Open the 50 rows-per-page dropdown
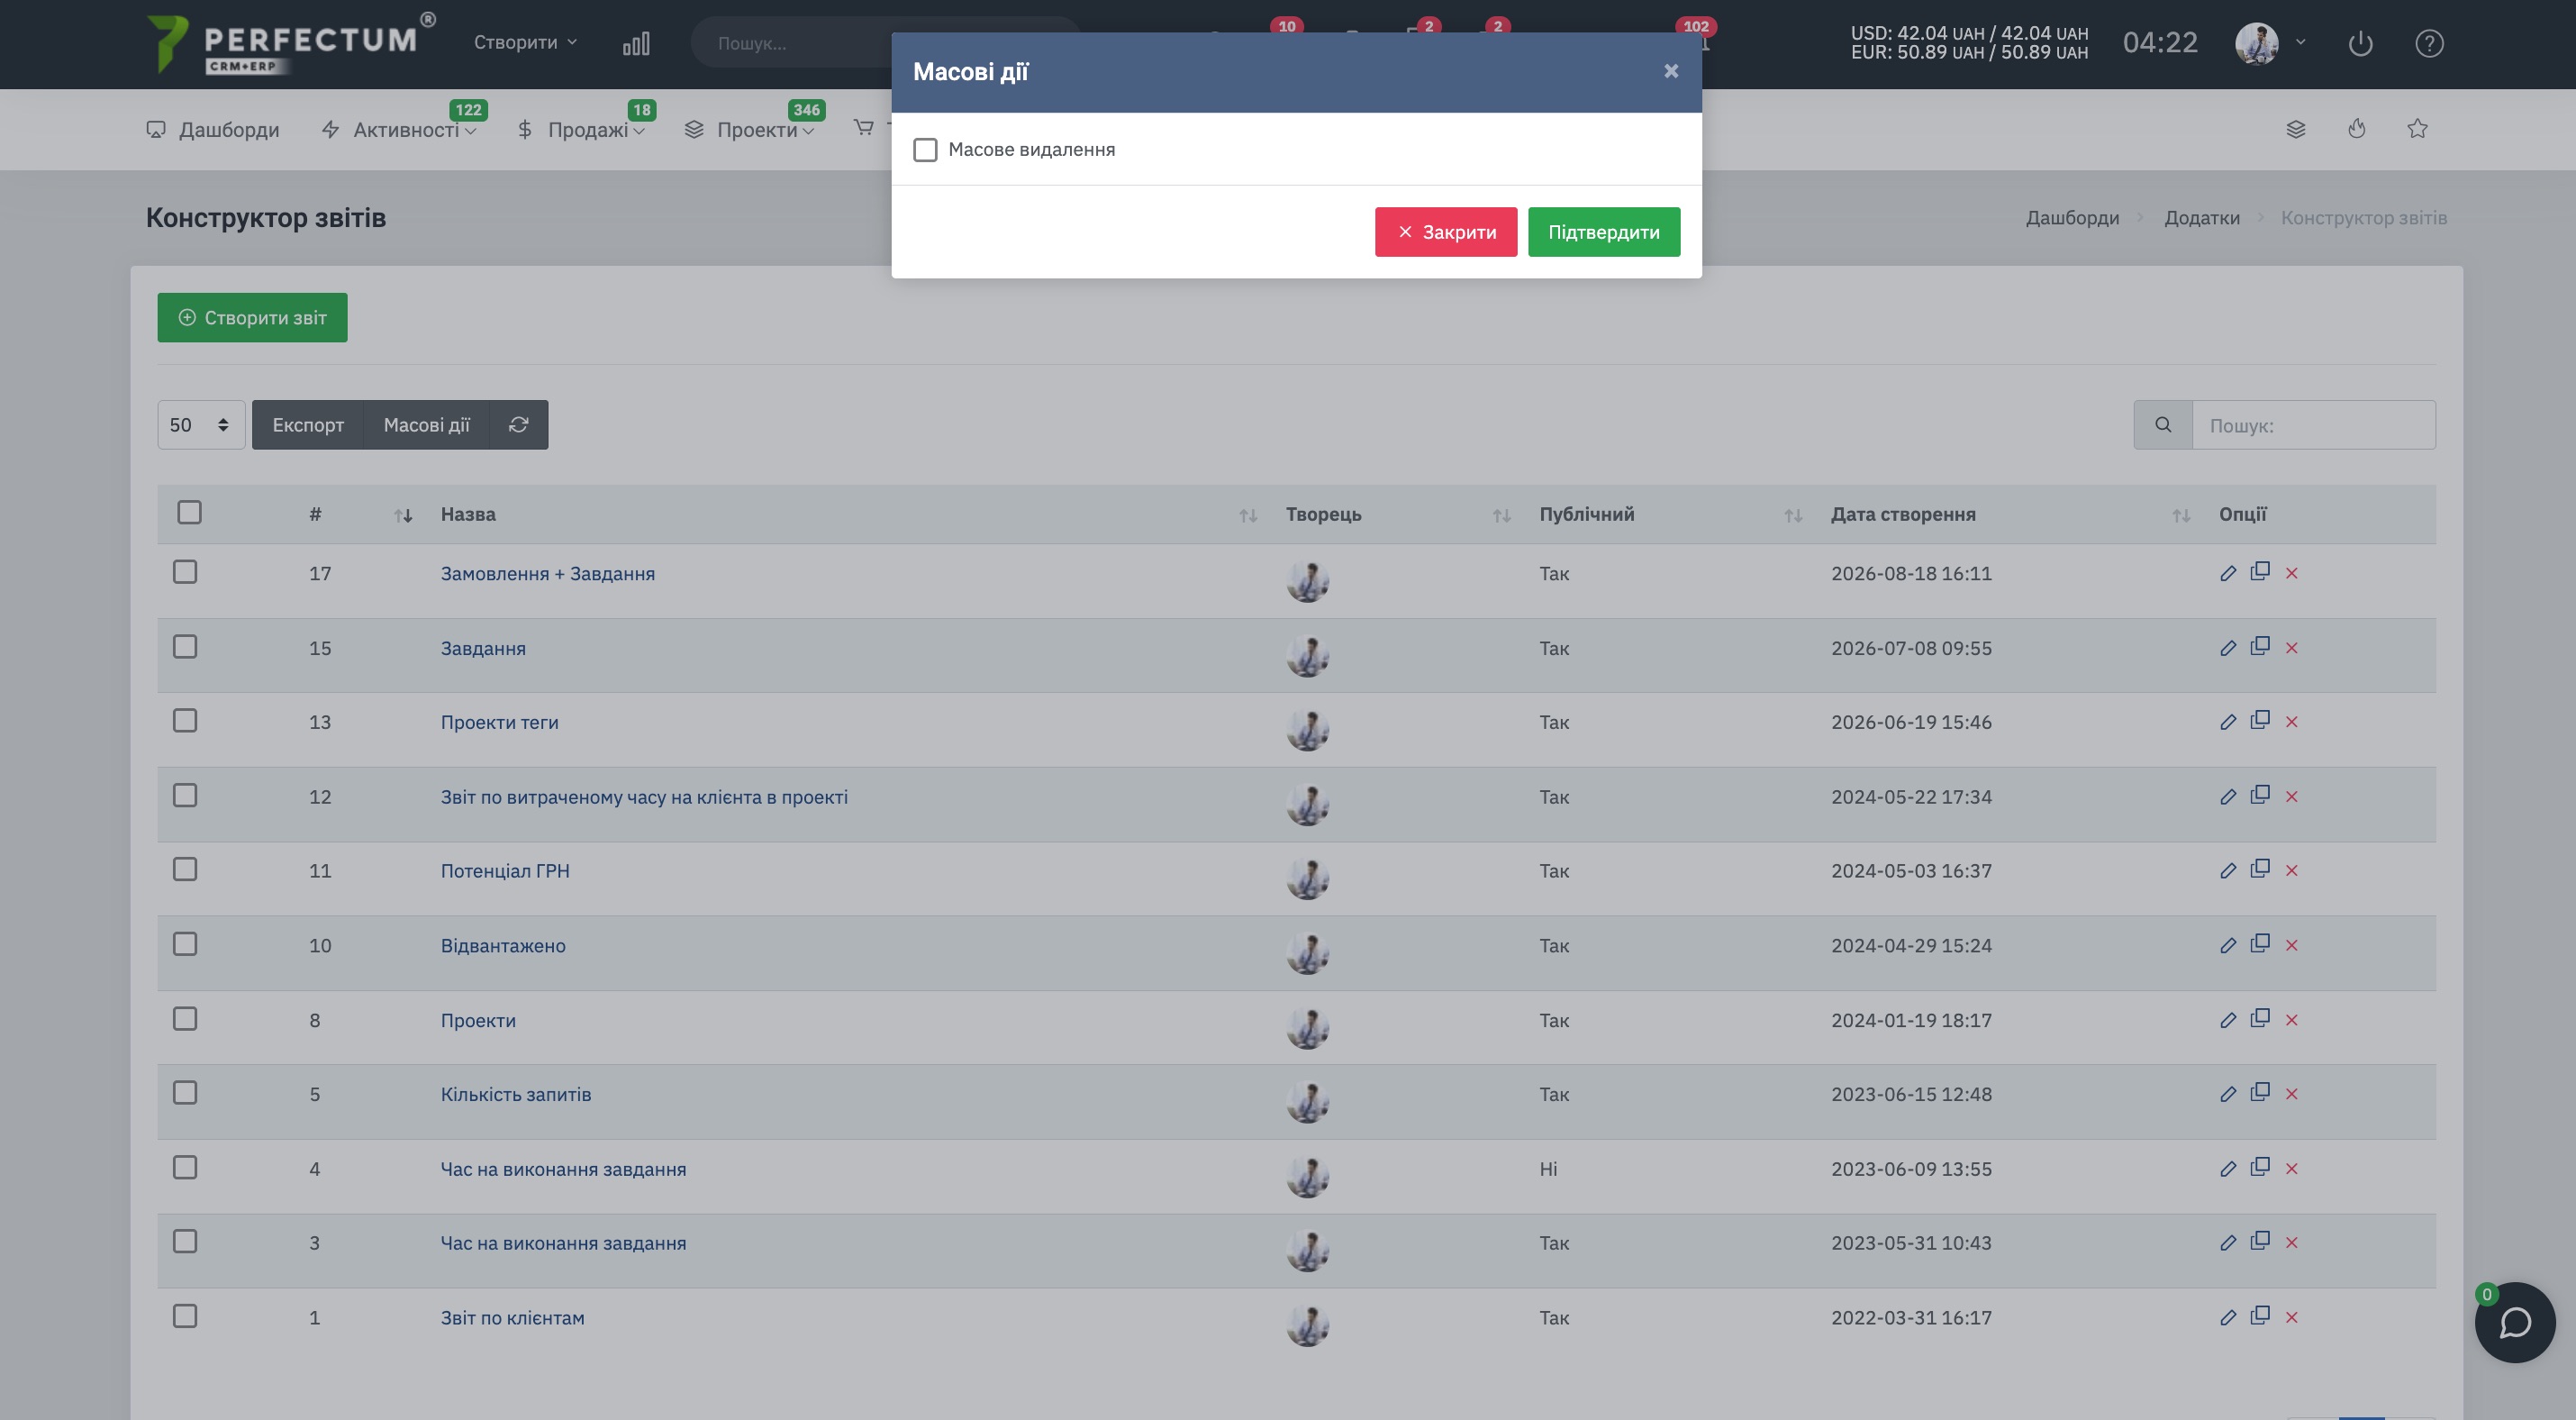Viewport: 2576px width, 1420px height. (201, 425)
